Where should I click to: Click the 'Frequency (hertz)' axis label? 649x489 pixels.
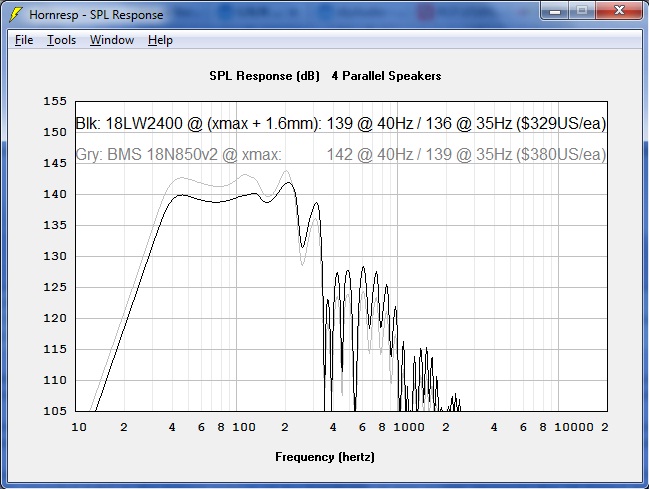click(325, 457)
